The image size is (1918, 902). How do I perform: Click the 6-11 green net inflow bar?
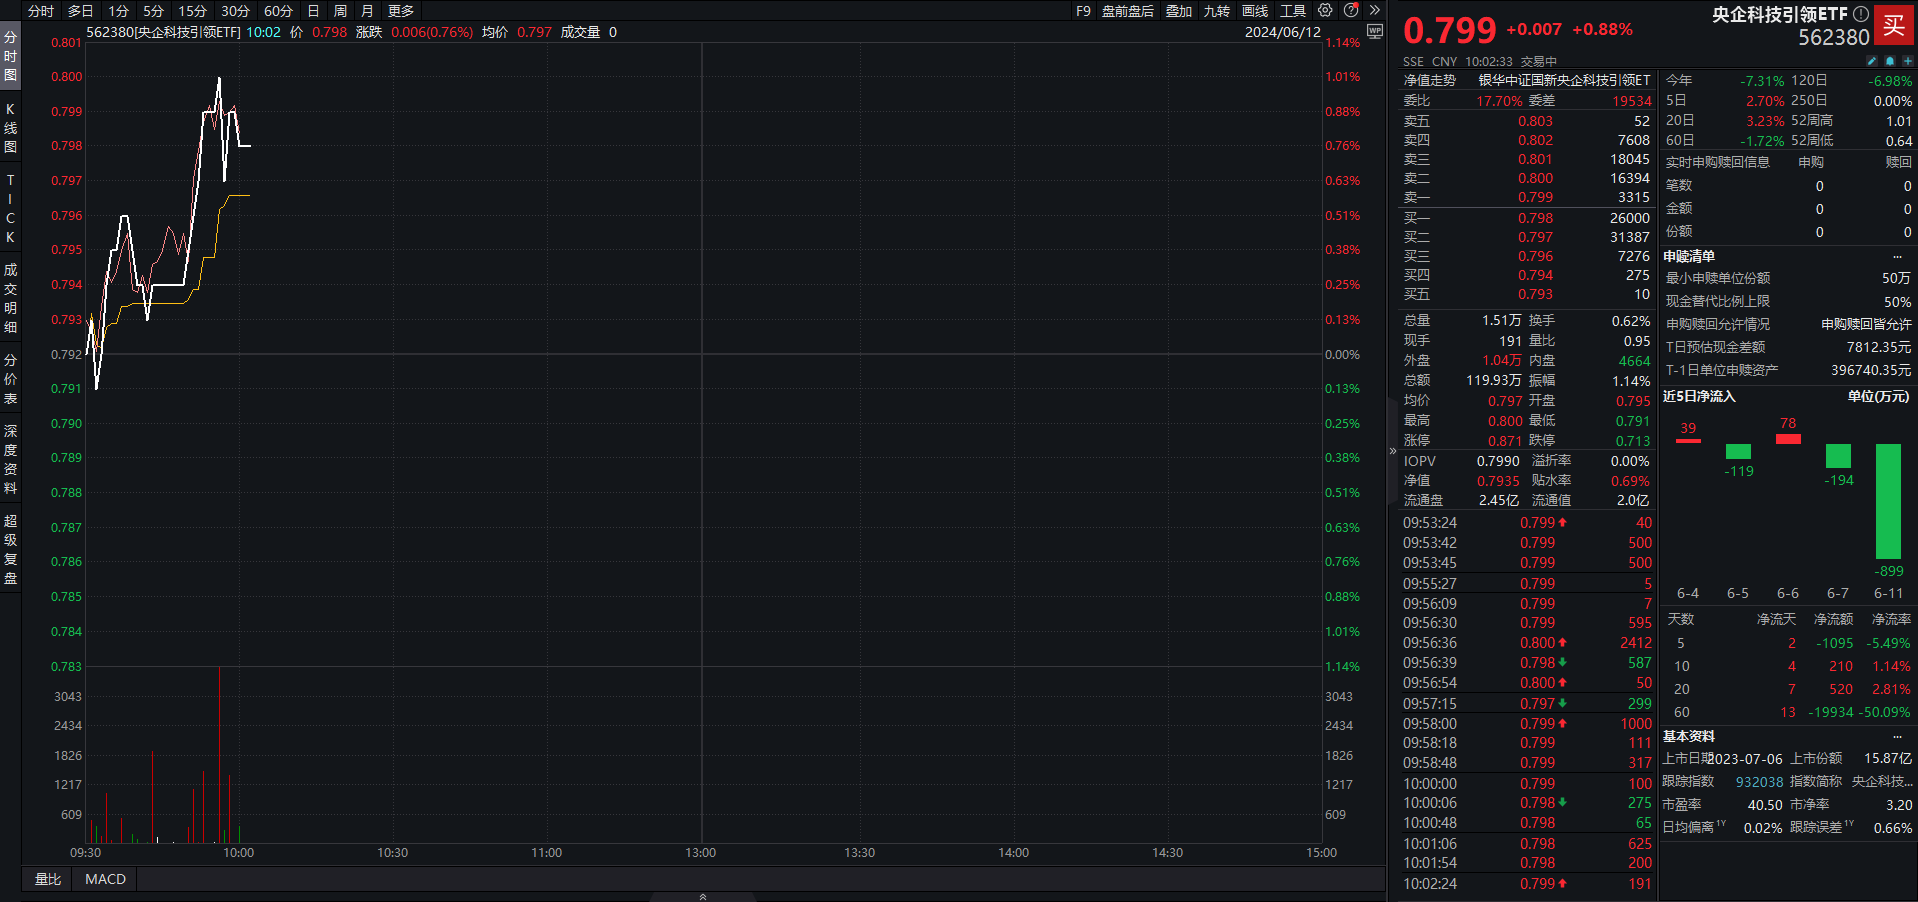1888,501
